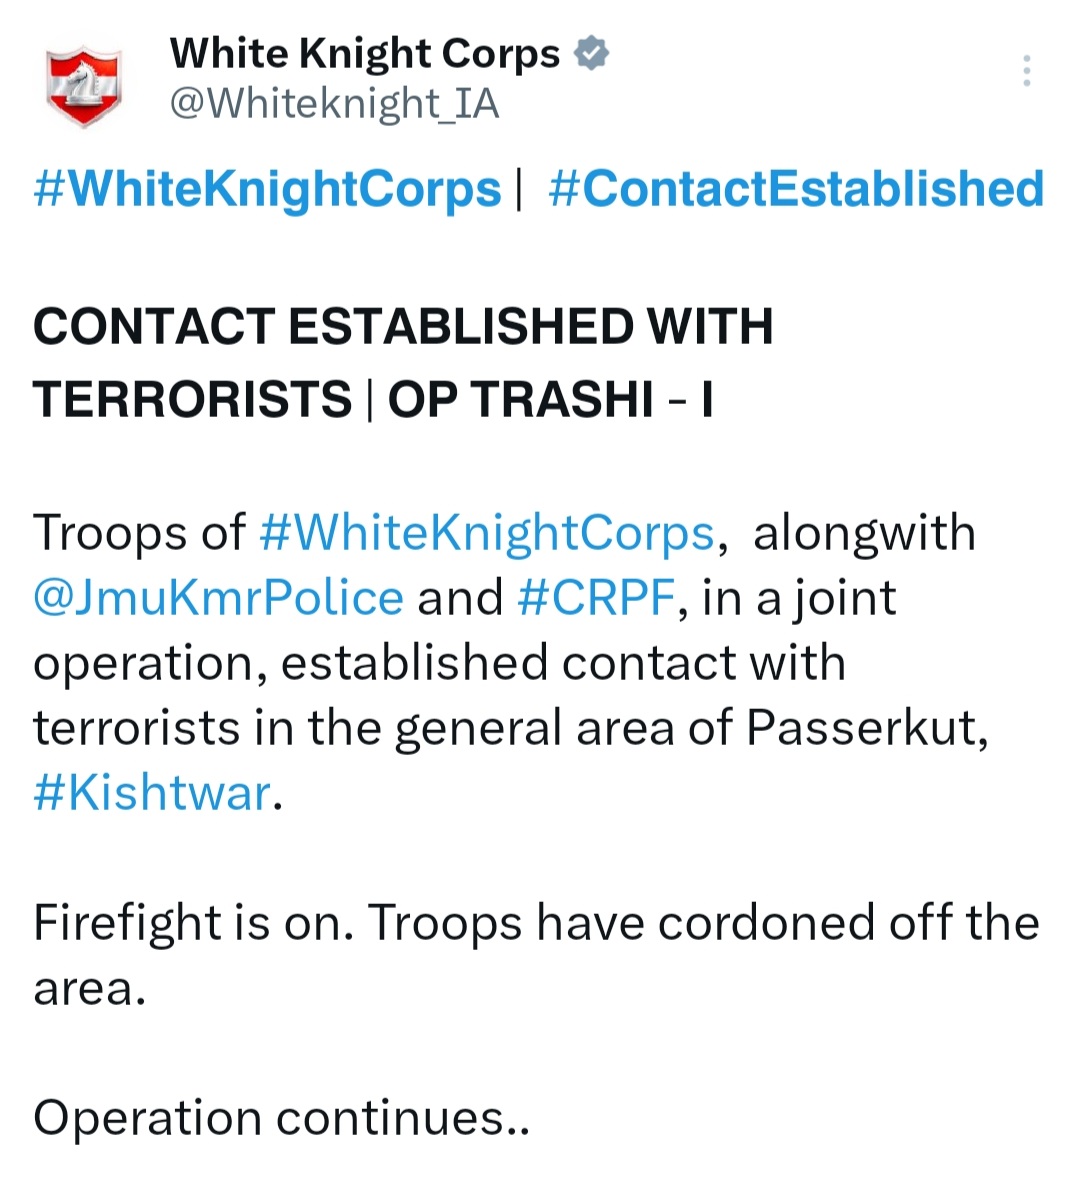Click the blue verified badge
The image size is (1080, 1204).
(592, 53)
